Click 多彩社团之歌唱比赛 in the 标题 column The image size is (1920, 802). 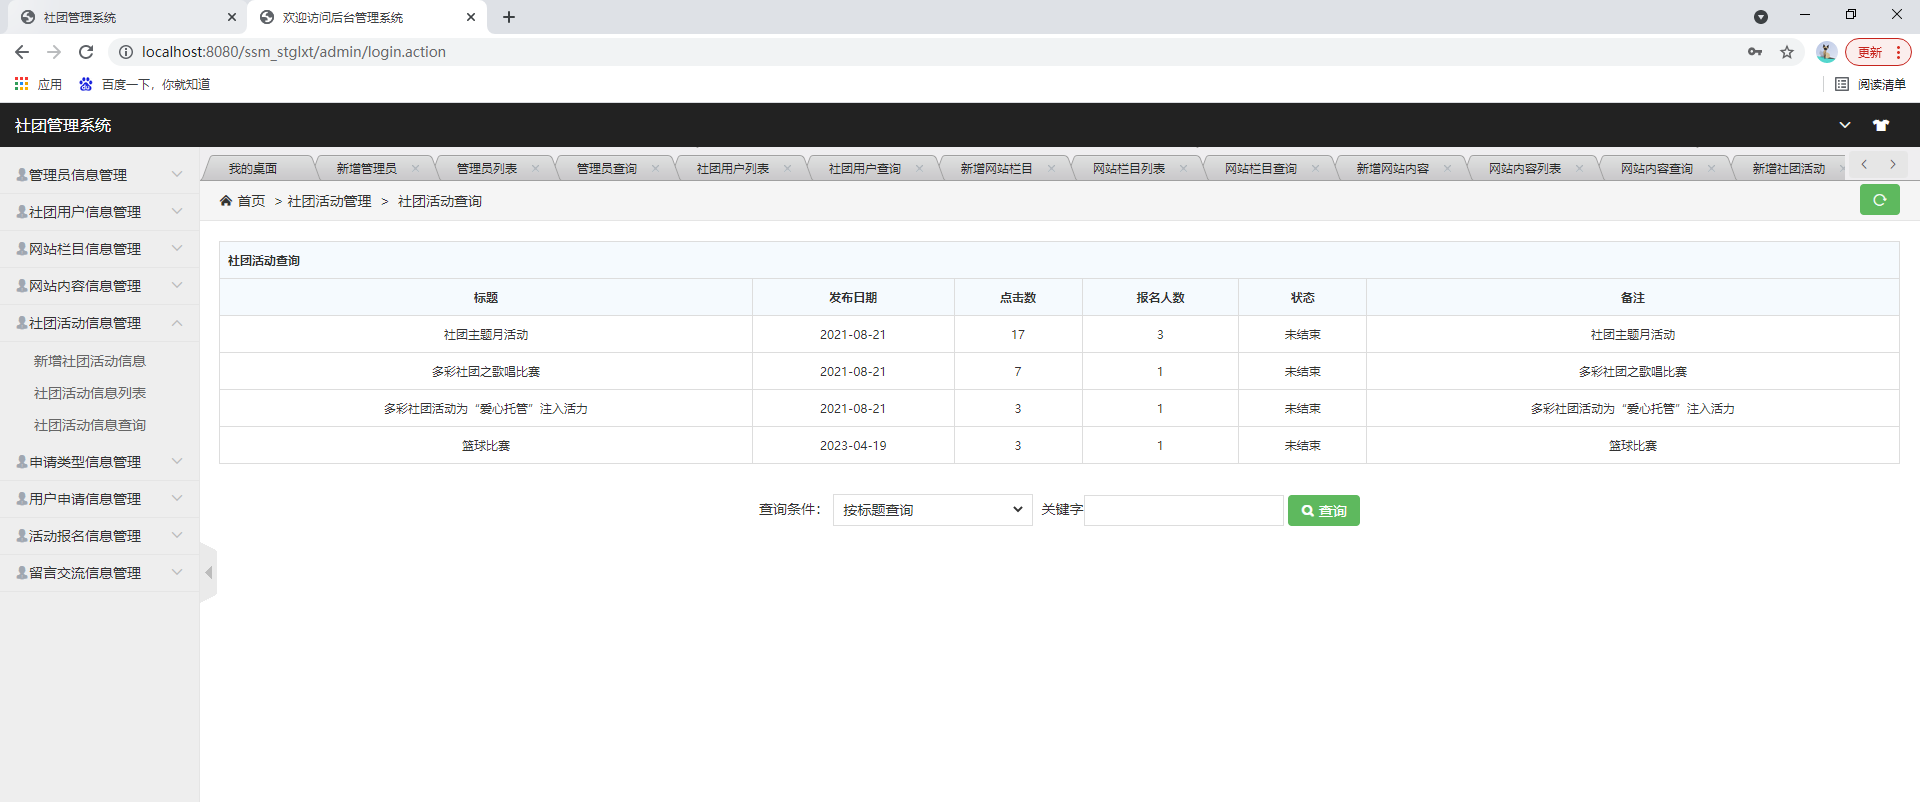(486, 371)
